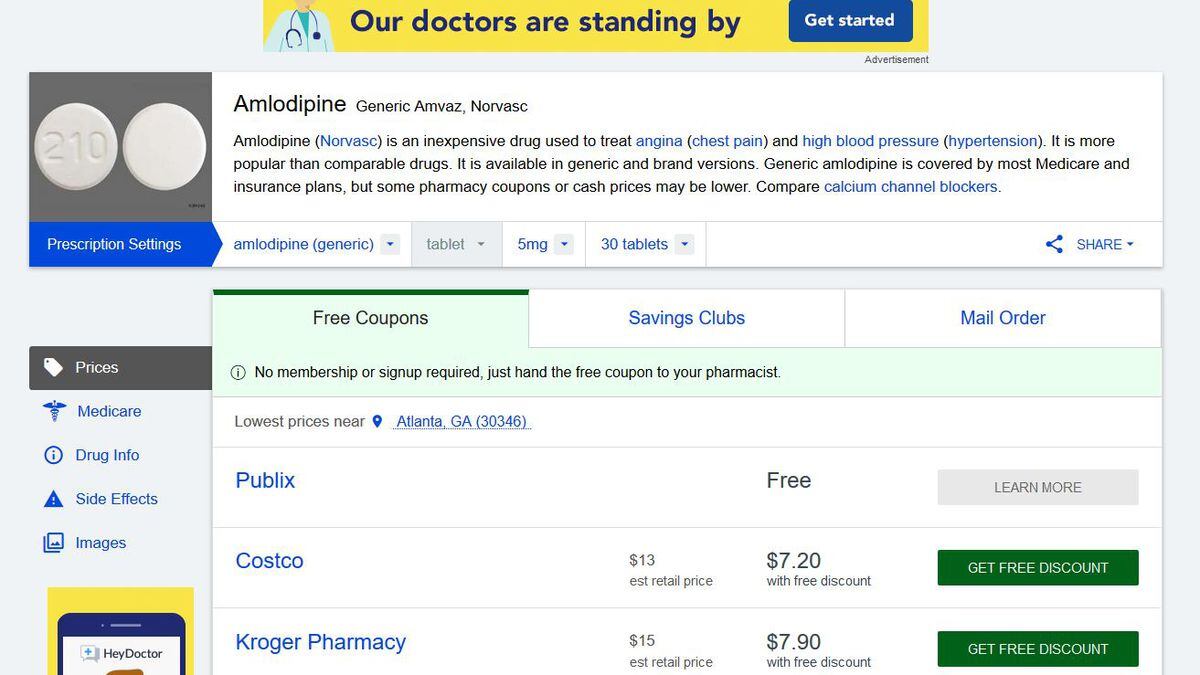
Task: Click the Drug Info circle icon
Action: click(x=54, y=455)
